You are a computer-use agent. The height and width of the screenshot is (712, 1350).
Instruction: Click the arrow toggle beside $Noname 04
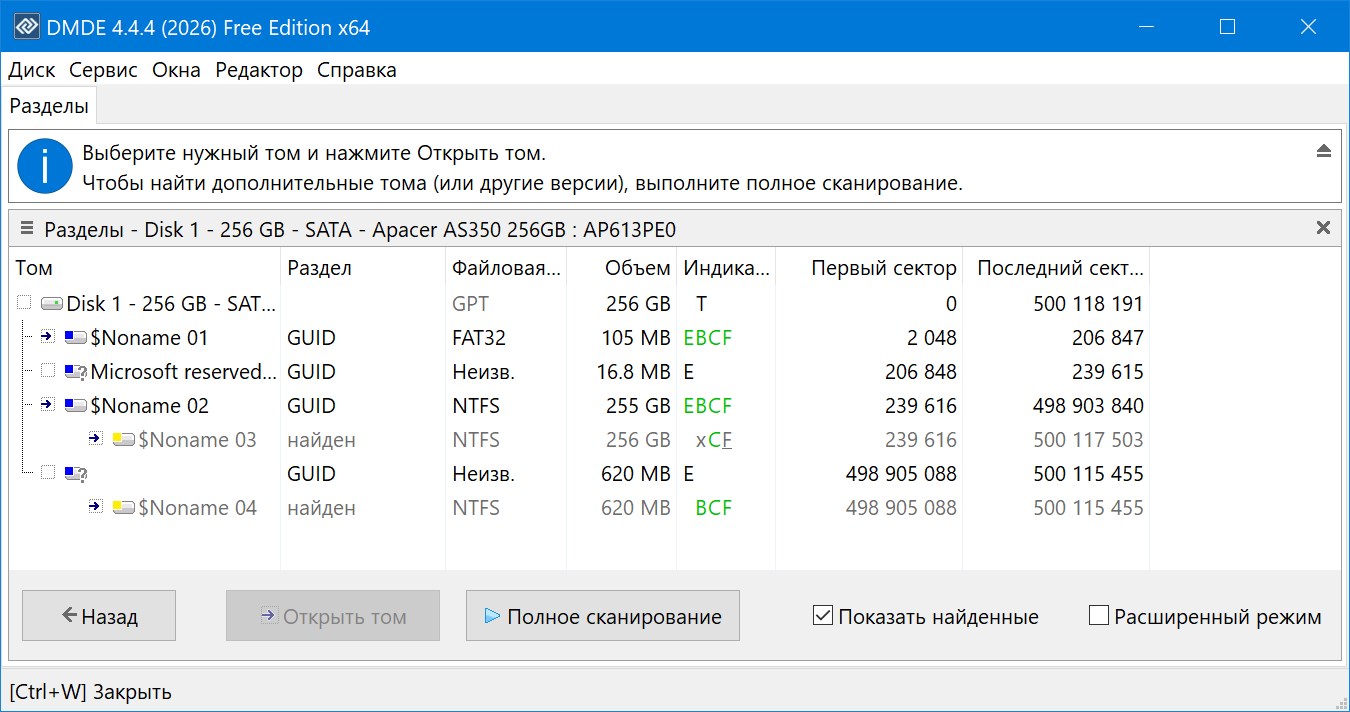[x=95, y=507]
